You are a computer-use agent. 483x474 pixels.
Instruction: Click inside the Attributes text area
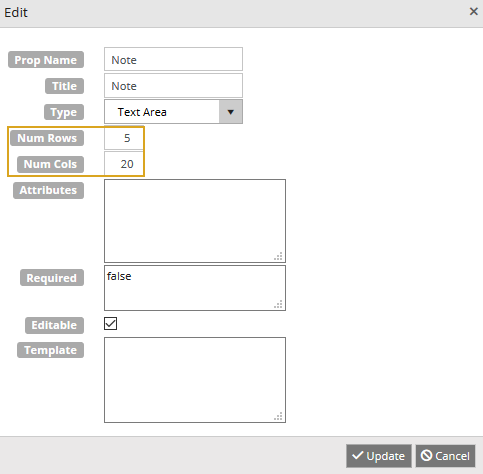195,221
